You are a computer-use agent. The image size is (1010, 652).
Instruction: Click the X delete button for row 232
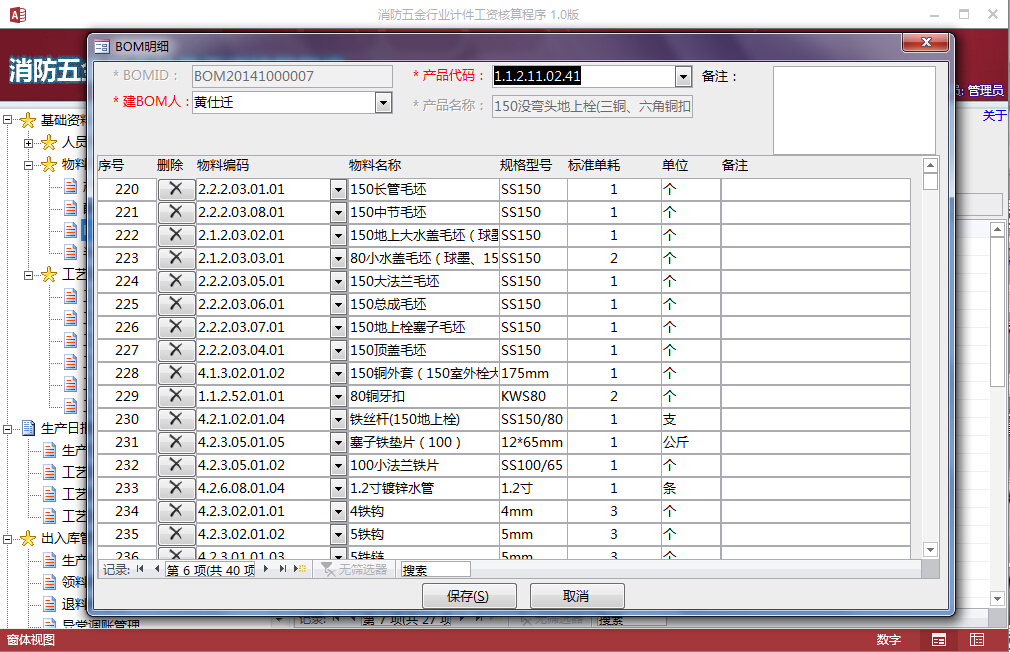tap(176, 465)
